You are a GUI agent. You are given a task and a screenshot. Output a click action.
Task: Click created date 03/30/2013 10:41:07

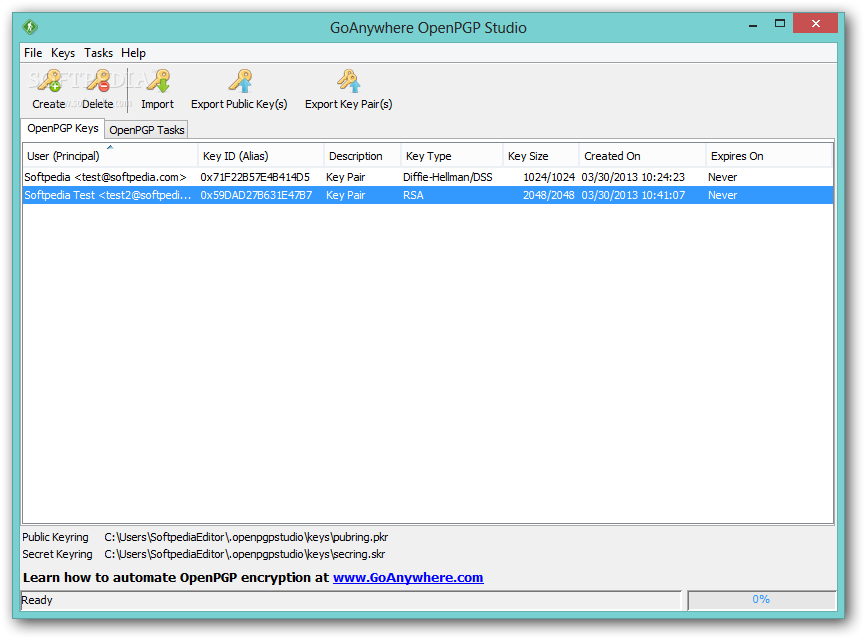(633, 195)
